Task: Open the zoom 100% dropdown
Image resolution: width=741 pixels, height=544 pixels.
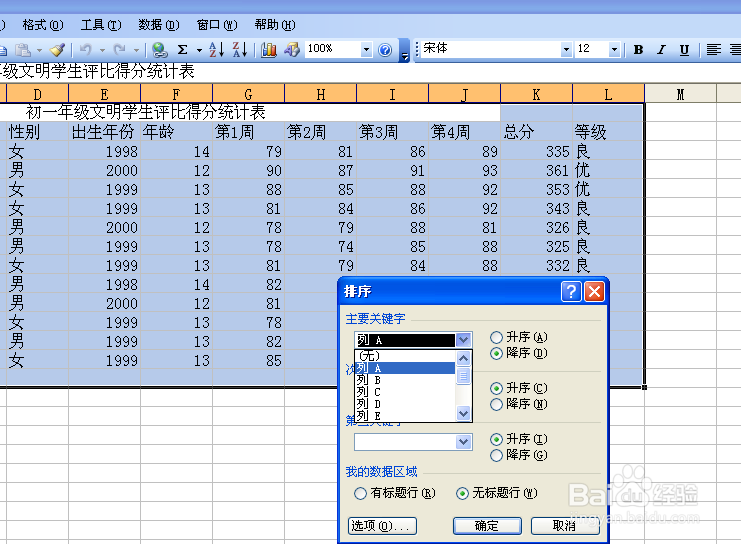Action: tap(366, 49)
